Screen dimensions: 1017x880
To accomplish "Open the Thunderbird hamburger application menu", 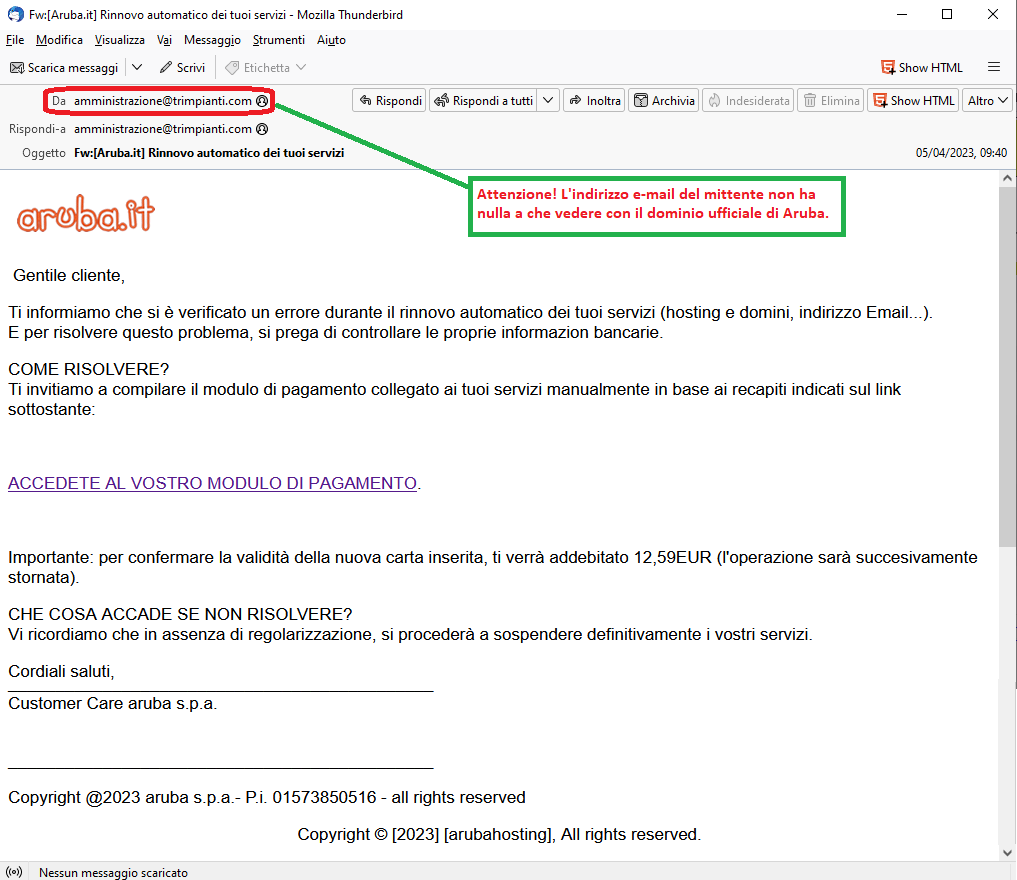I will coord(994,67).
